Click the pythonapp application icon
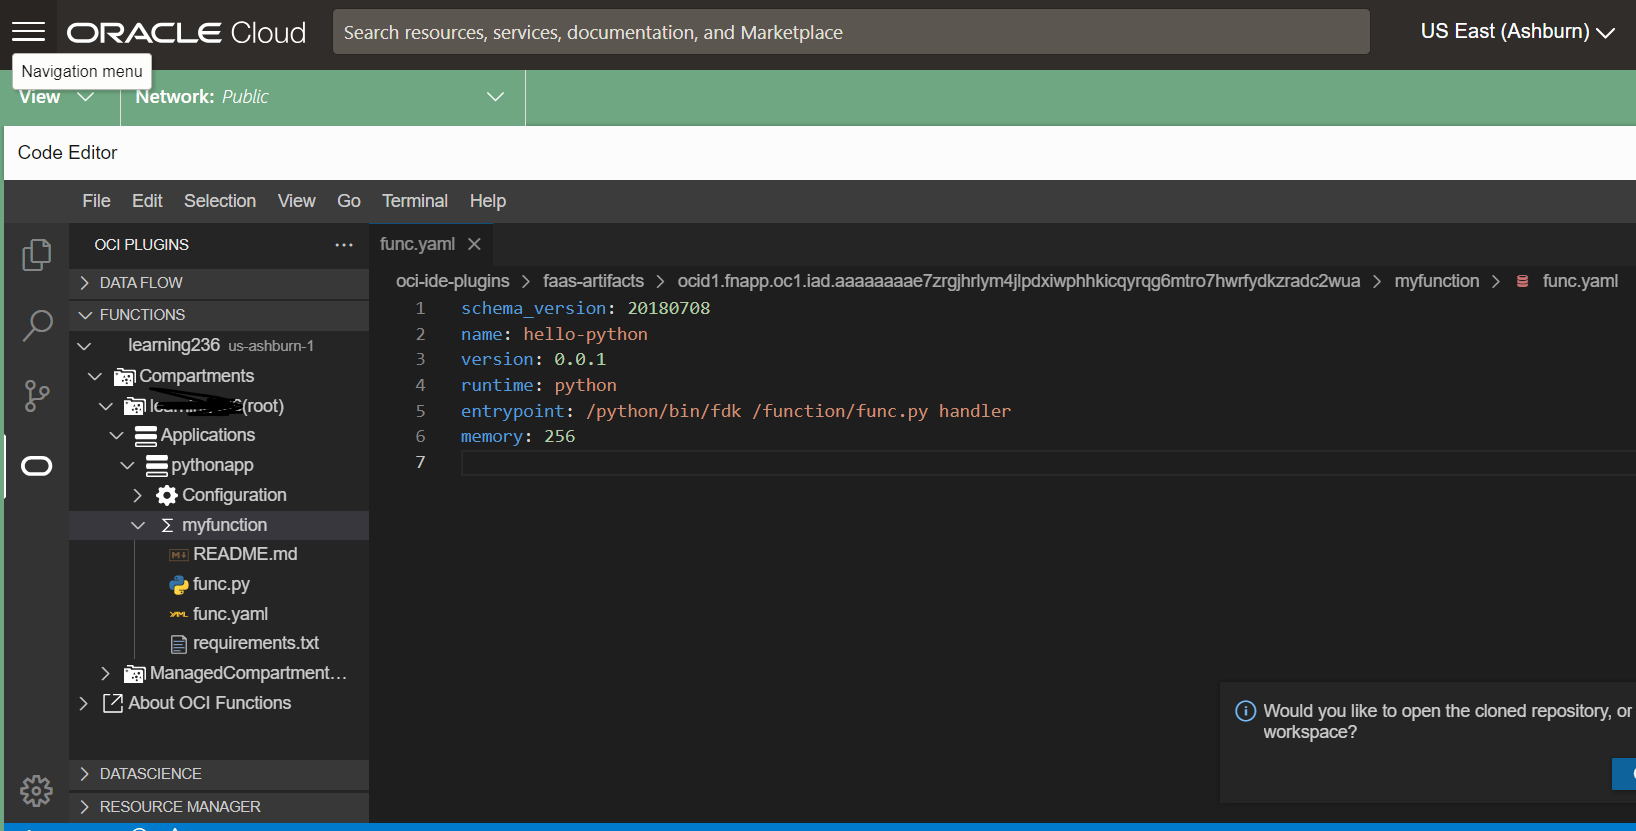The width and height of the screenshot is (1636, 831). pyautogui.click(x=157, y=466)
